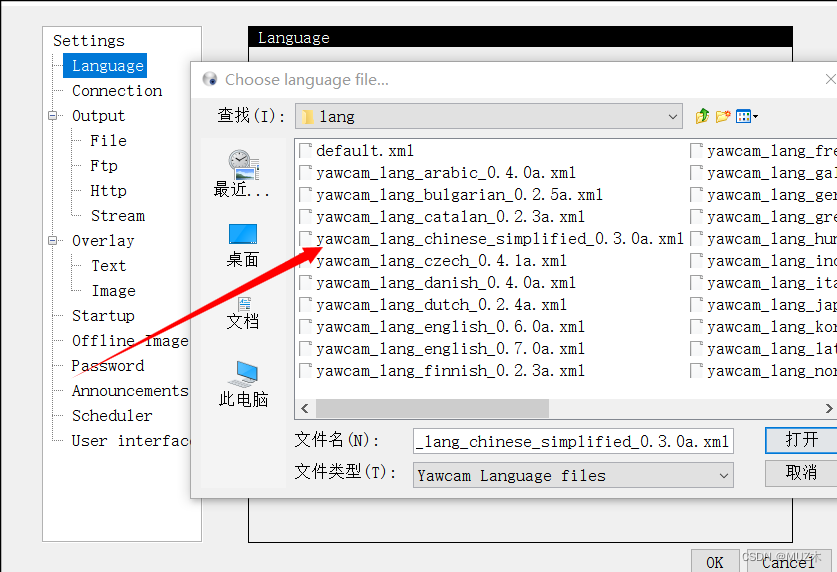Select file yawcam_lang_chinese_simplified_0.3.0a.xml
This screenshot has height=572, width=837.
(x=499, y=239)
